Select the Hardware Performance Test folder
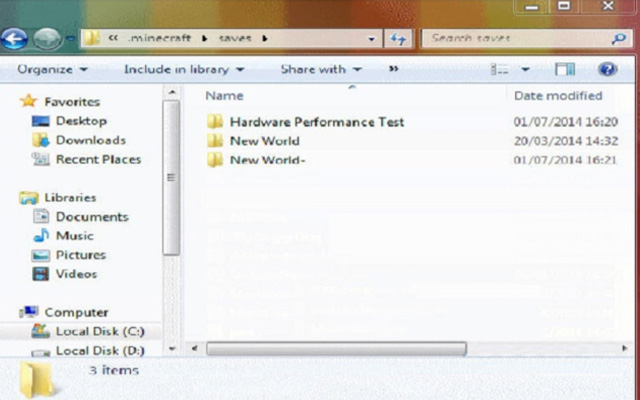640x400 pixels. coord(316,122)
